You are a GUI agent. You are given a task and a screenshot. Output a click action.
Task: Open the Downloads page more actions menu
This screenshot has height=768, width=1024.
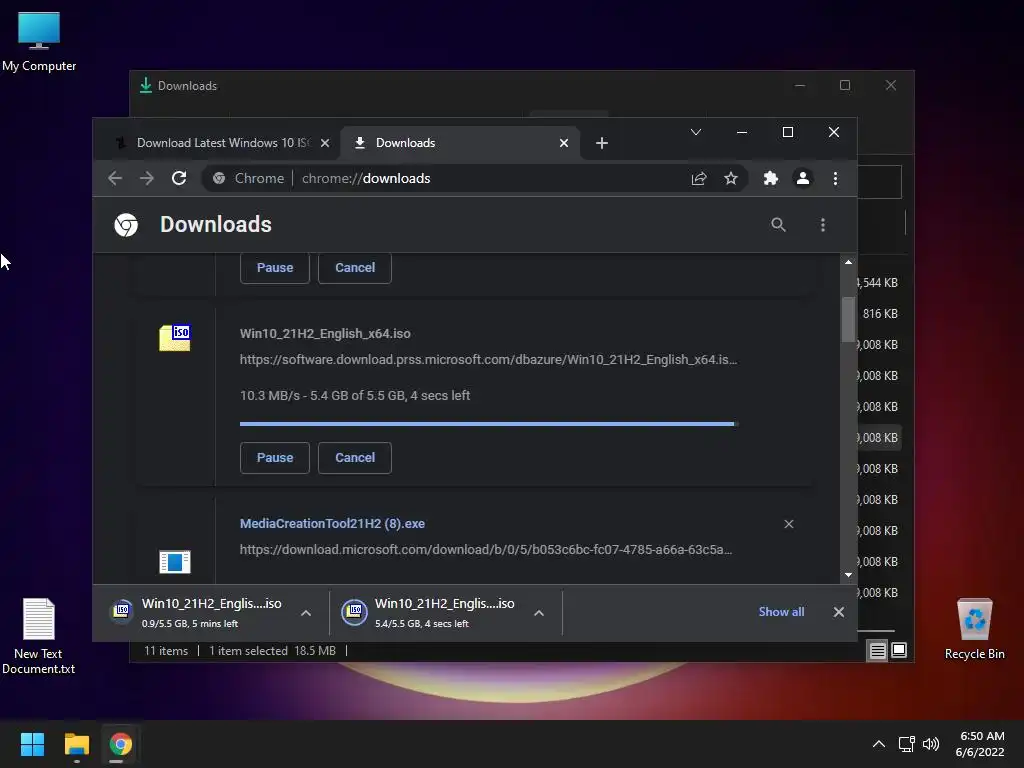[x=823, y=225]
